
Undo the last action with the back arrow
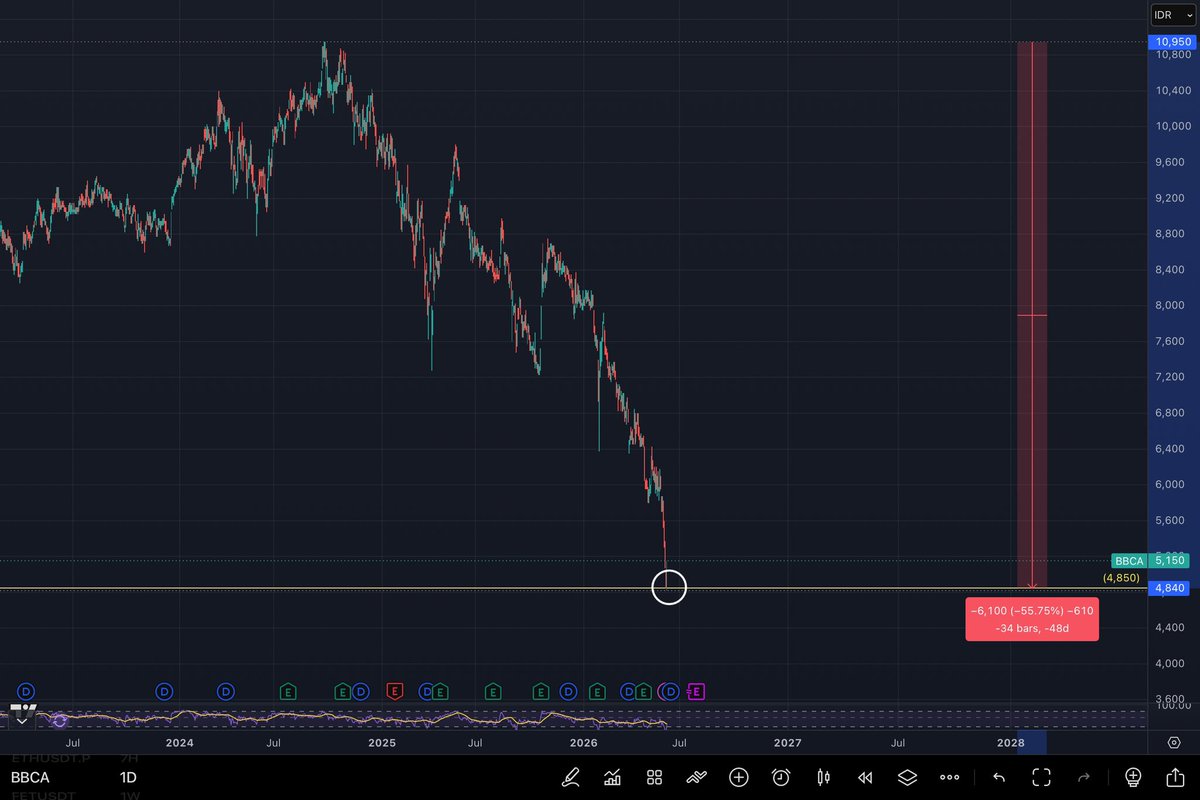(x=998, y=777)
